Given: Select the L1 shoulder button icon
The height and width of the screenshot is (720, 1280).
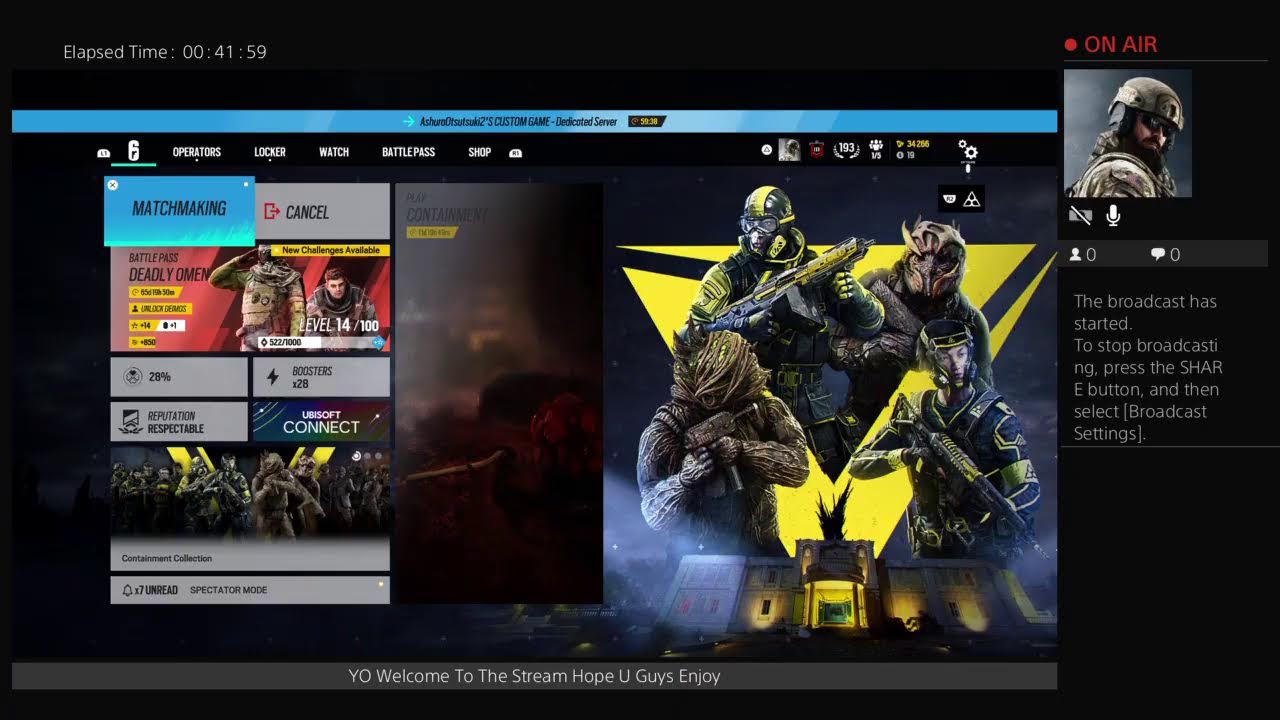Looking at the screenshot, I should coord(104,153).
